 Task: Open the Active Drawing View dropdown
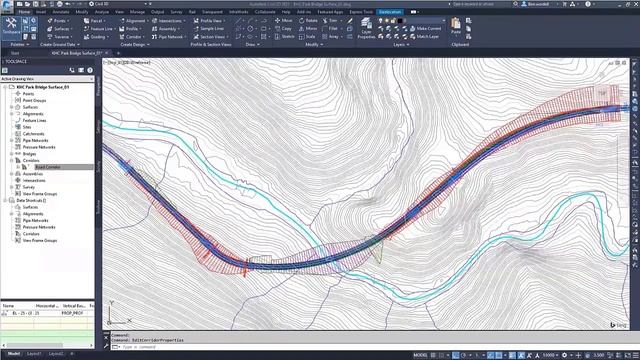point(47,78)
